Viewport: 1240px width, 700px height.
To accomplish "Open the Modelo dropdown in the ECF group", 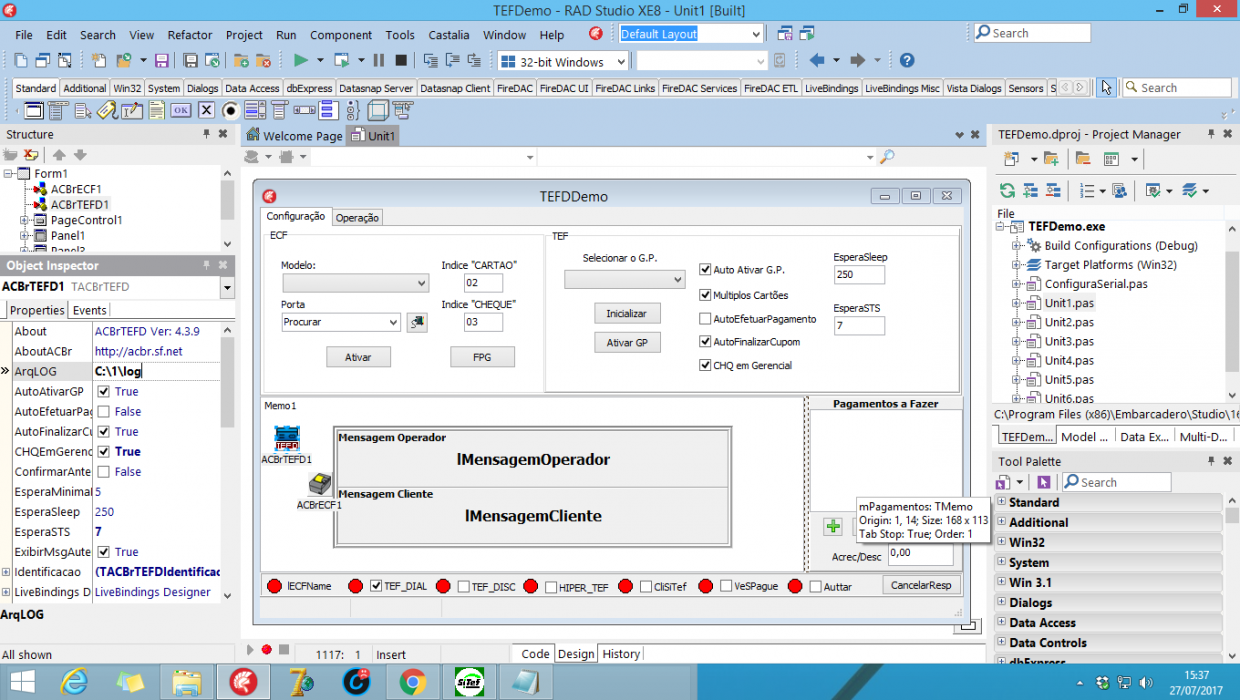I will tap(421, 283).
